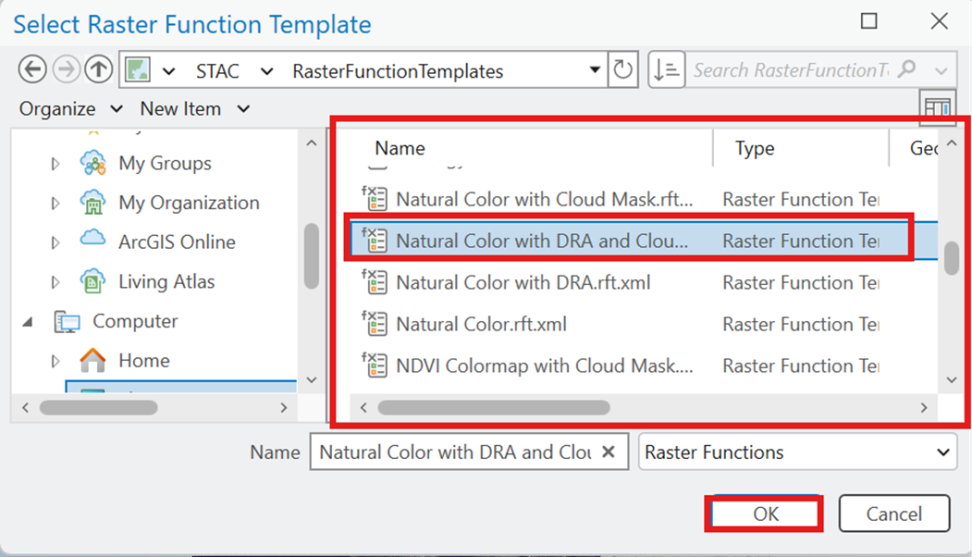Cancel the template selection dialog
Viewport: 972px width, 557px height.
coord(894,514)
